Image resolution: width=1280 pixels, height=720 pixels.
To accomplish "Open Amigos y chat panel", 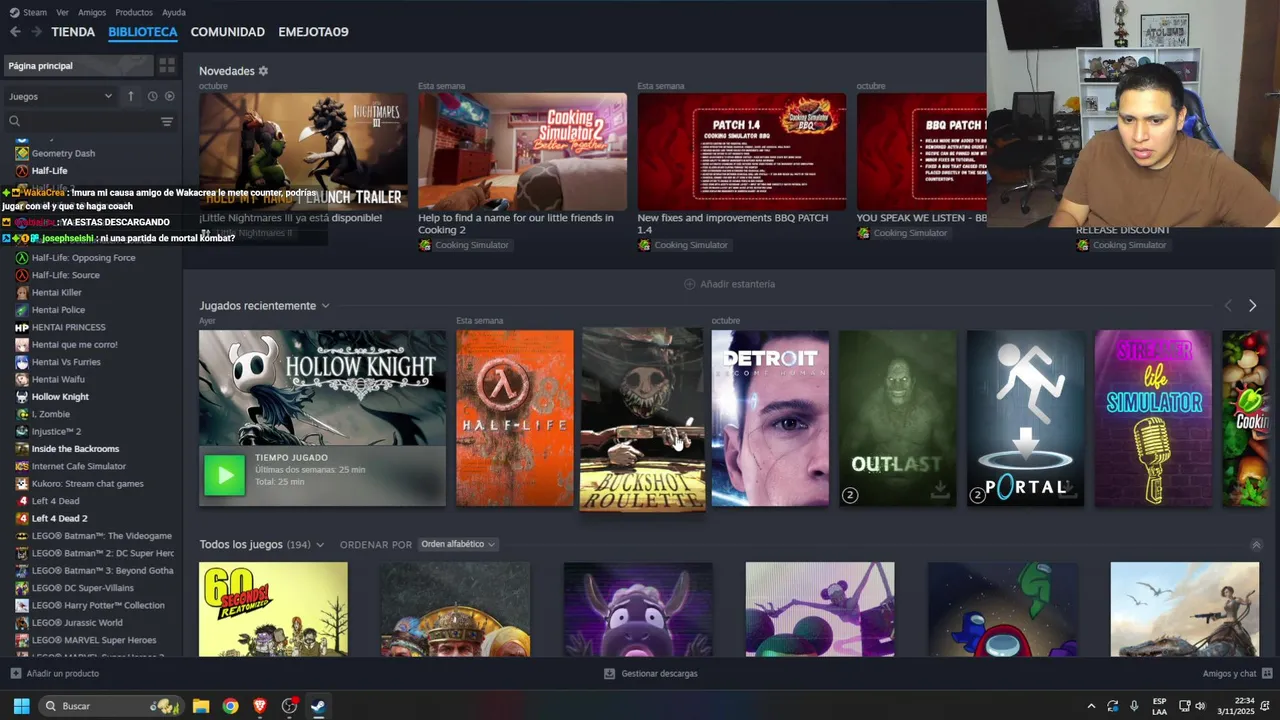I will (1237, 674).
